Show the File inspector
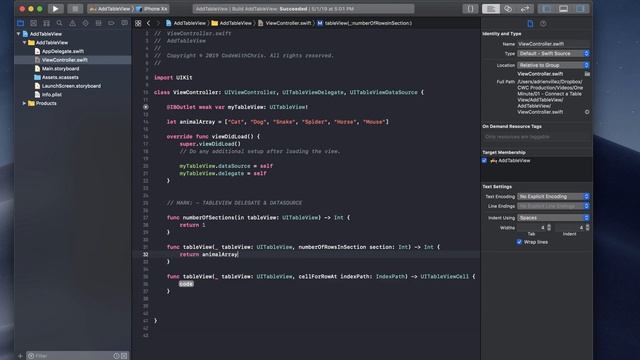This screenshot has width=640, height=360. coord(530,24)
